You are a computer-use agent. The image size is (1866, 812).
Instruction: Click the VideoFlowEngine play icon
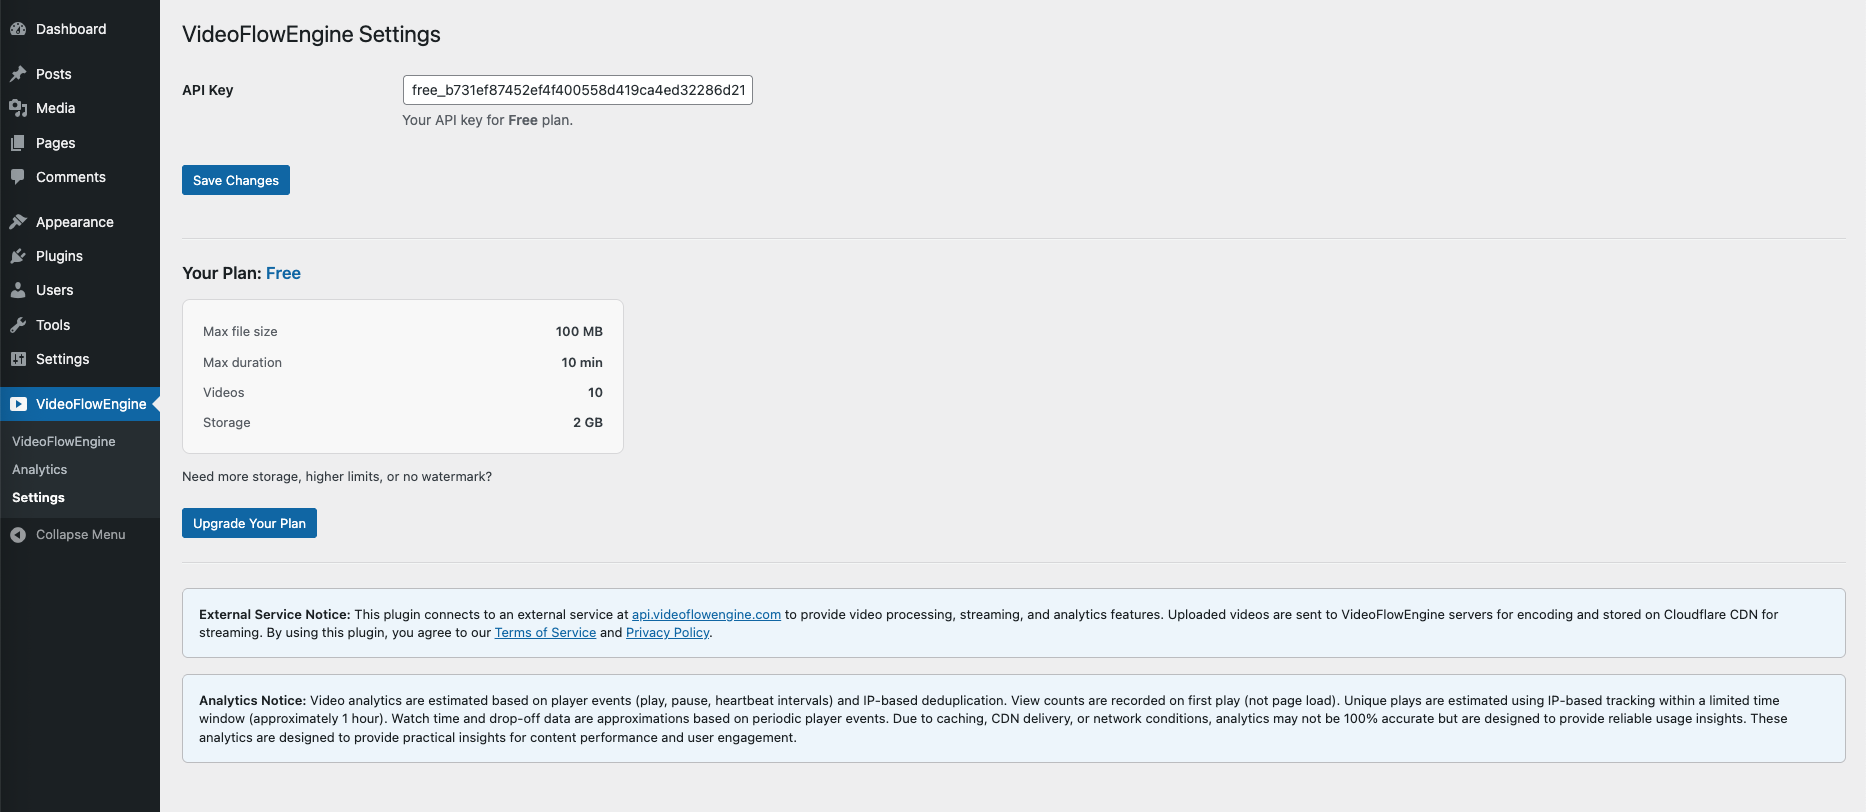18,404
